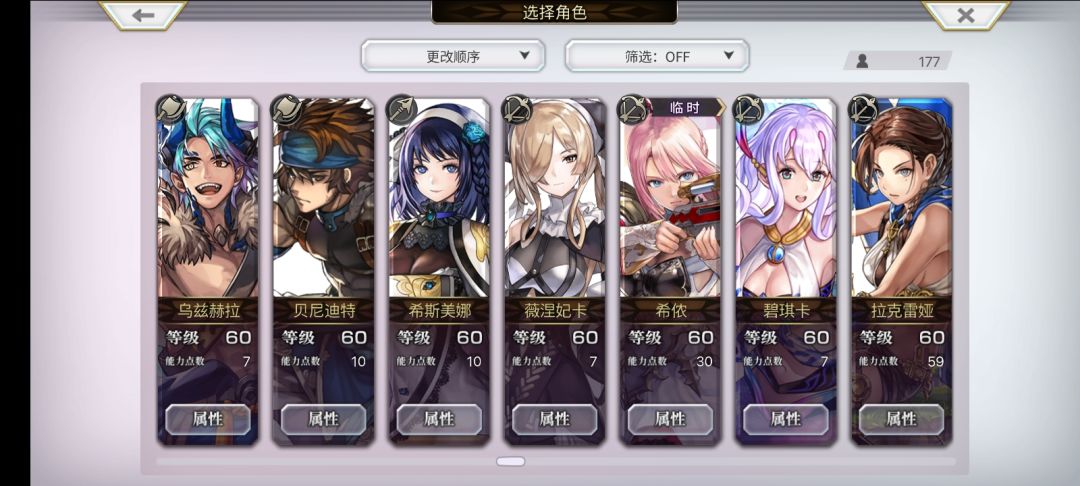Click 属性 button under 碧琪卡

pyautogui.click(x=786, y=419)
